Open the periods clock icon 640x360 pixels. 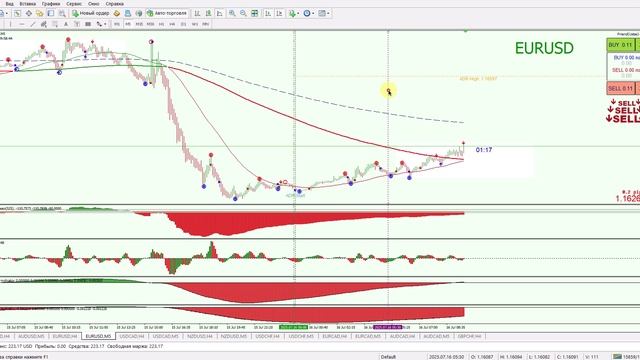point(307,13)
